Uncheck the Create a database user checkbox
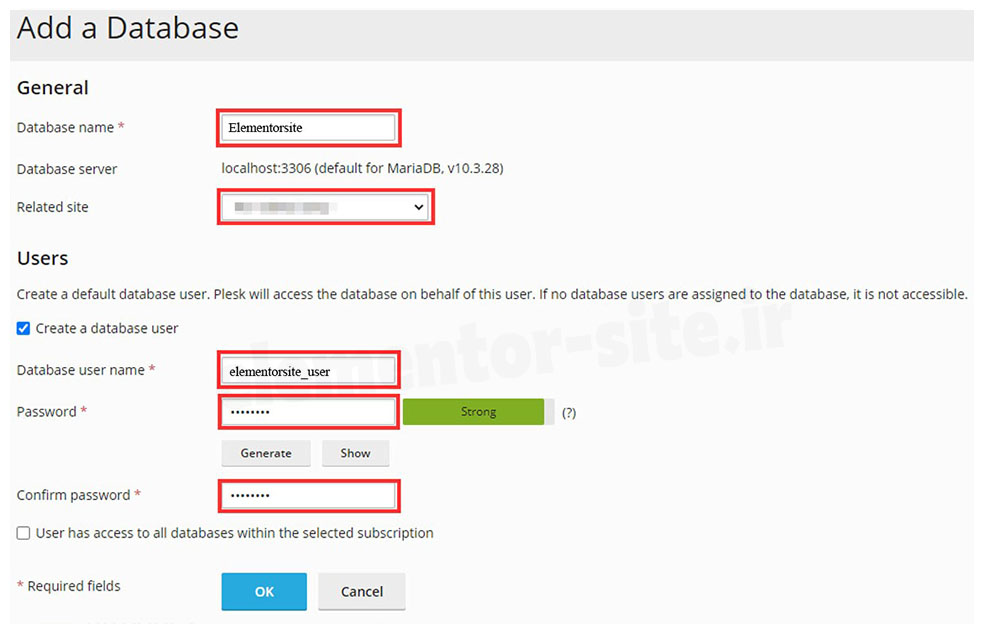Image resolution: width=988 pixels, height=635 pixels. [24, 328]
